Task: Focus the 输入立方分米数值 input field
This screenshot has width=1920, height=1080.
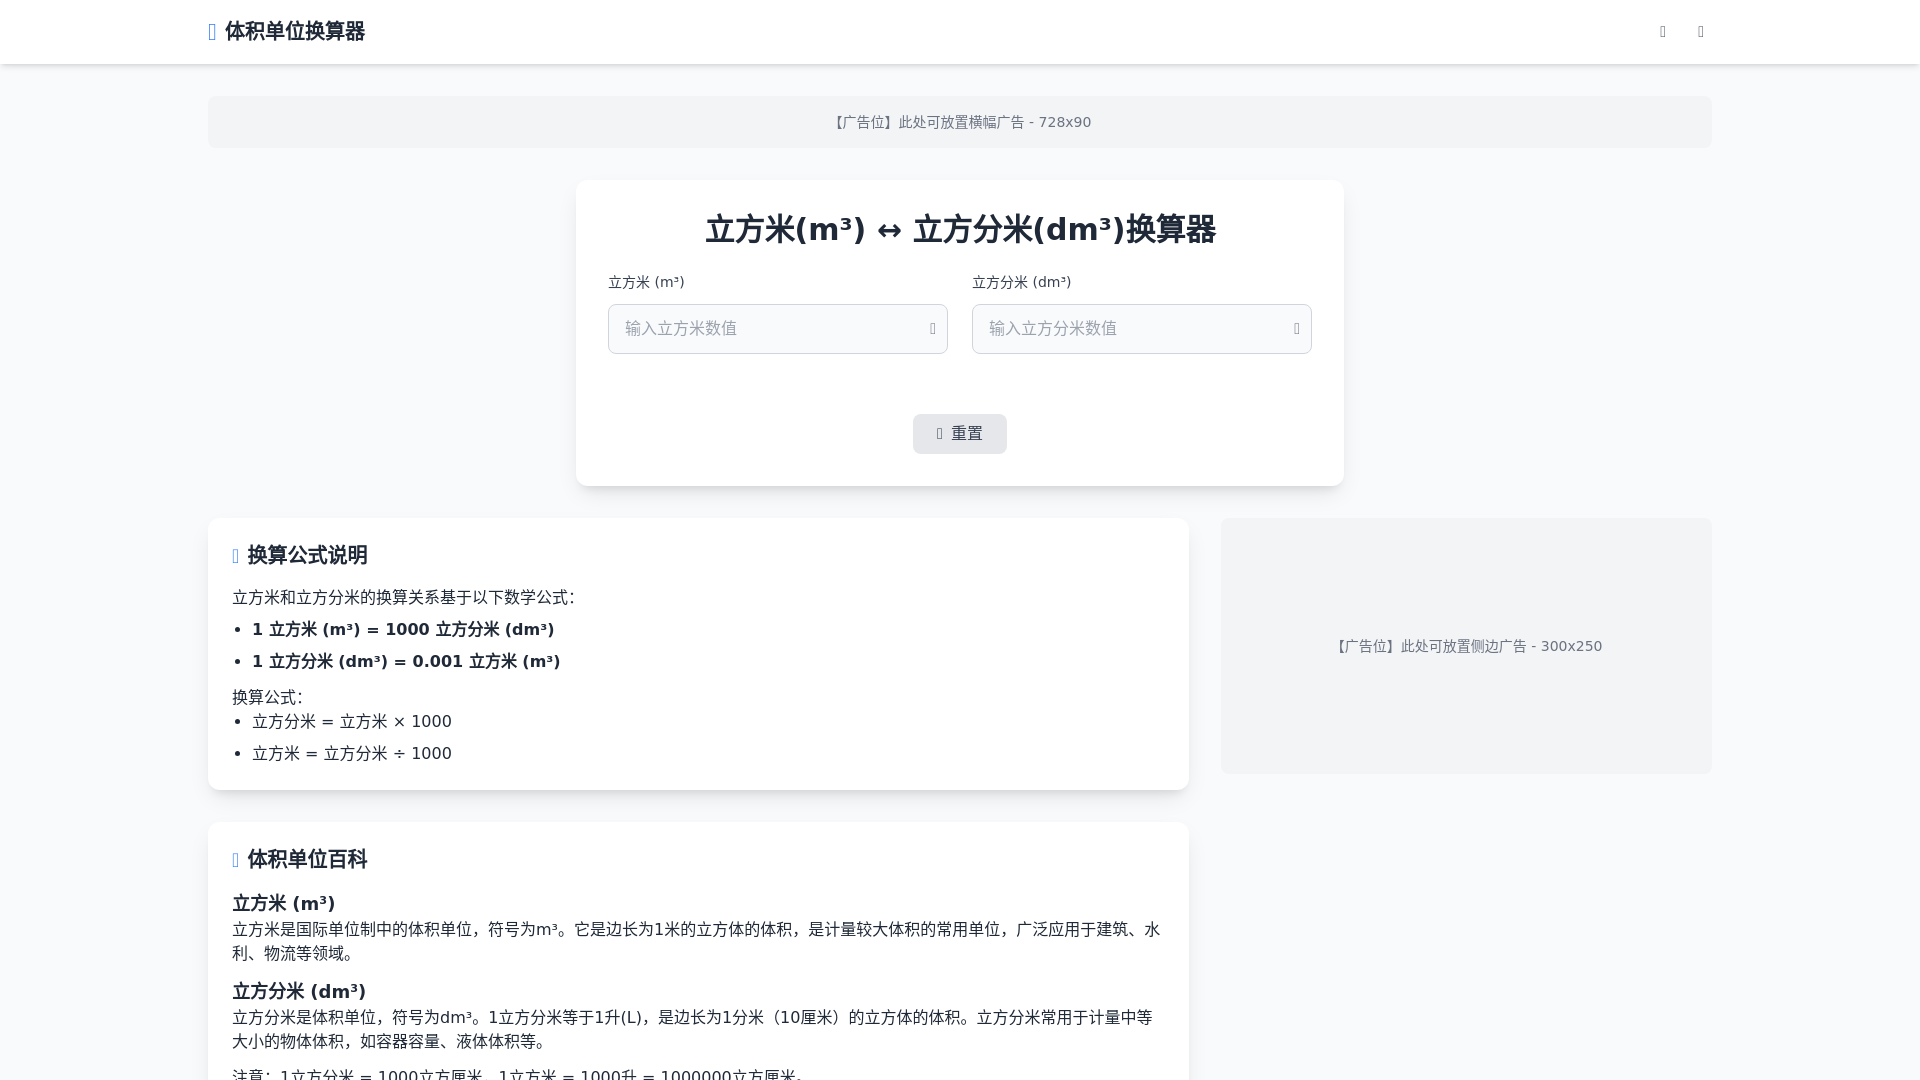Action: [1142, 329]
